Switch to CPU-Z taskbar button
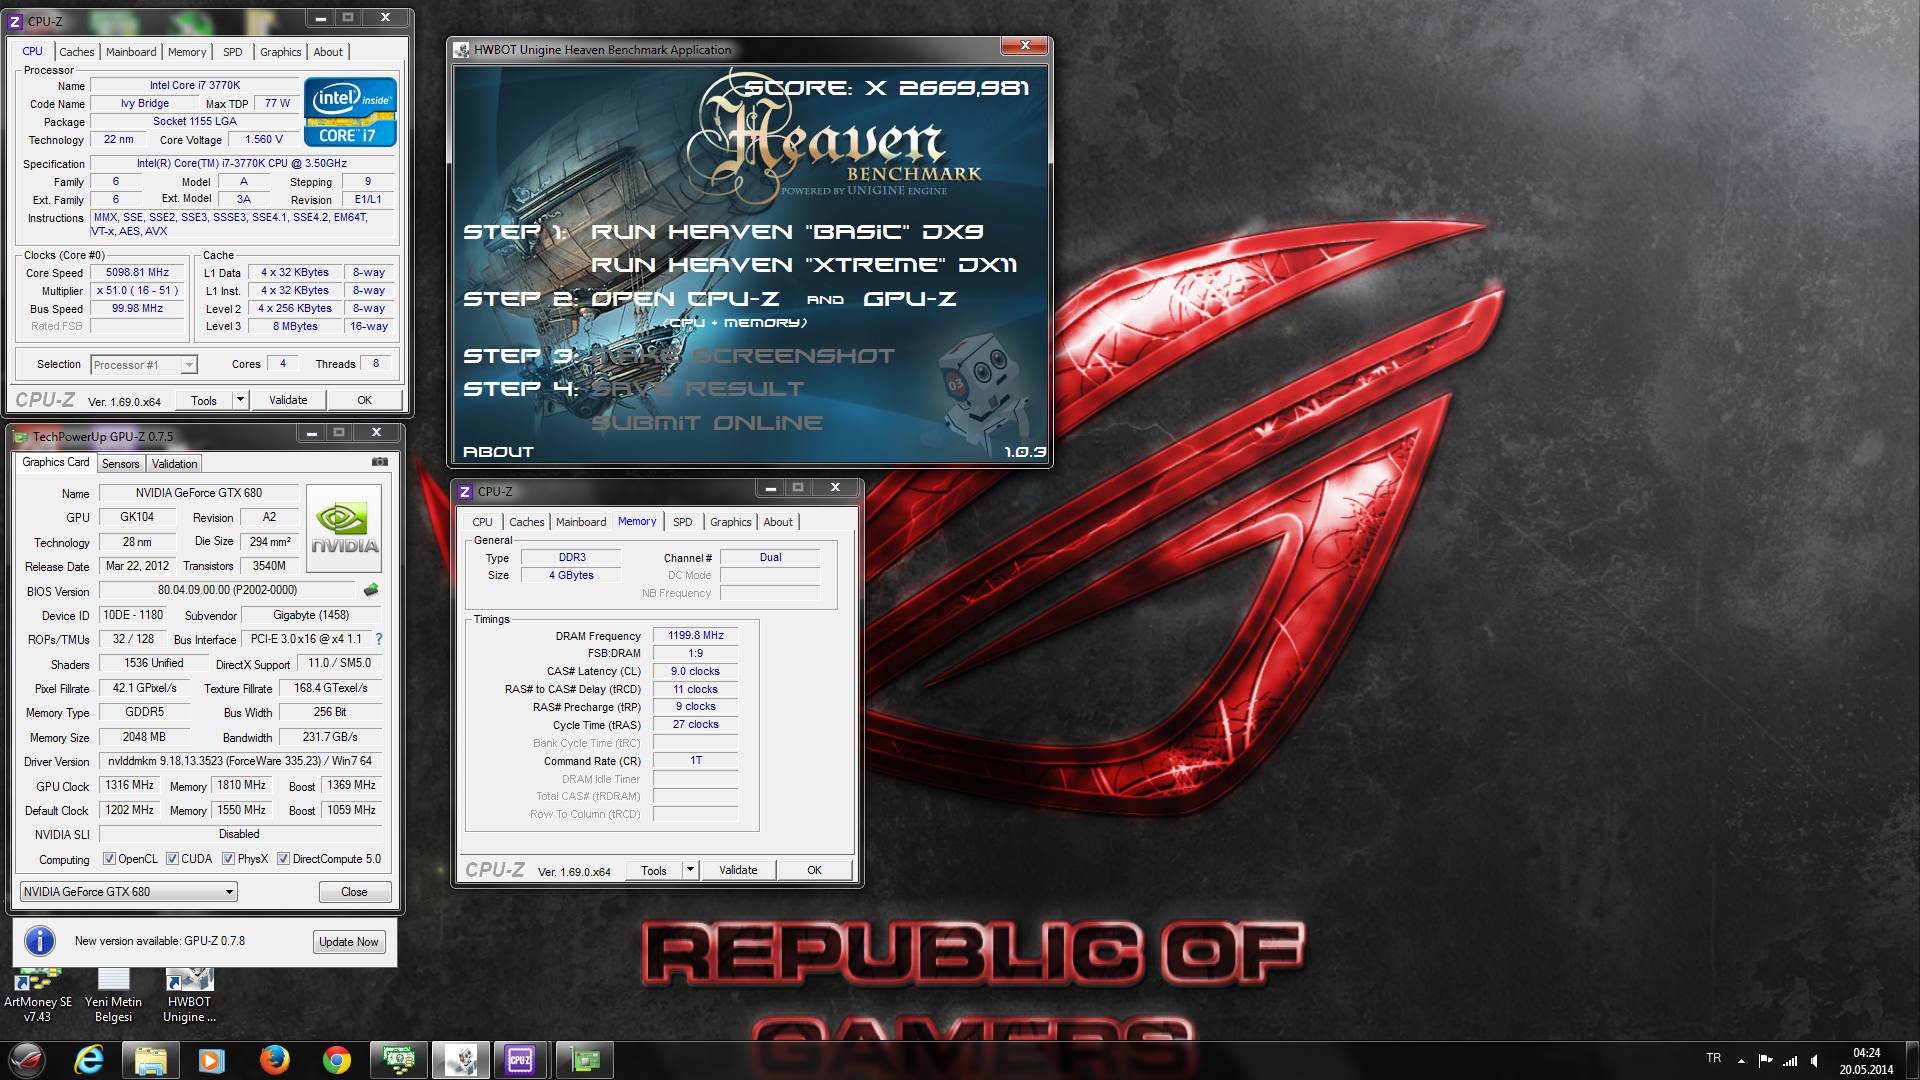The height and width of the screenshot is (1080, 1920). pos(521,1060)
